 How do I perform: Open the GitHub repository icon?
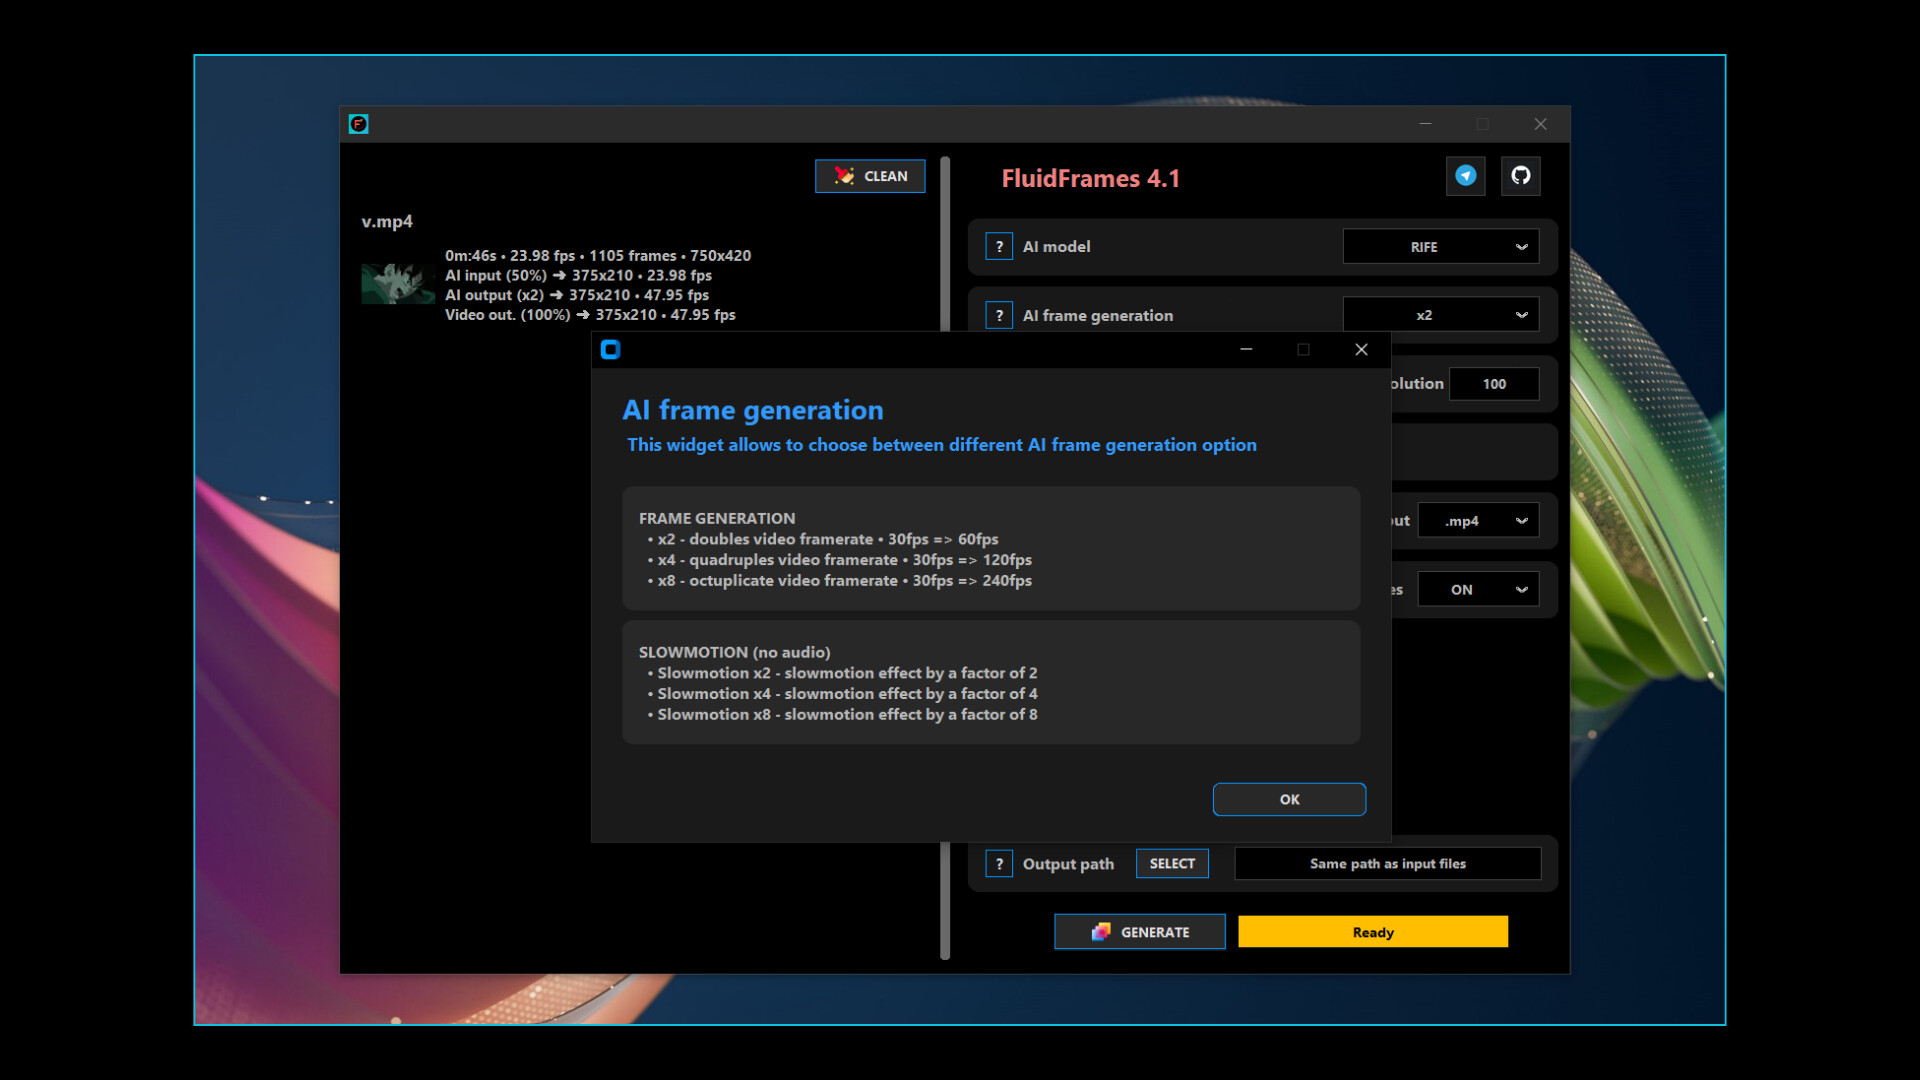pyautogui.click(x=1520, y=176)
